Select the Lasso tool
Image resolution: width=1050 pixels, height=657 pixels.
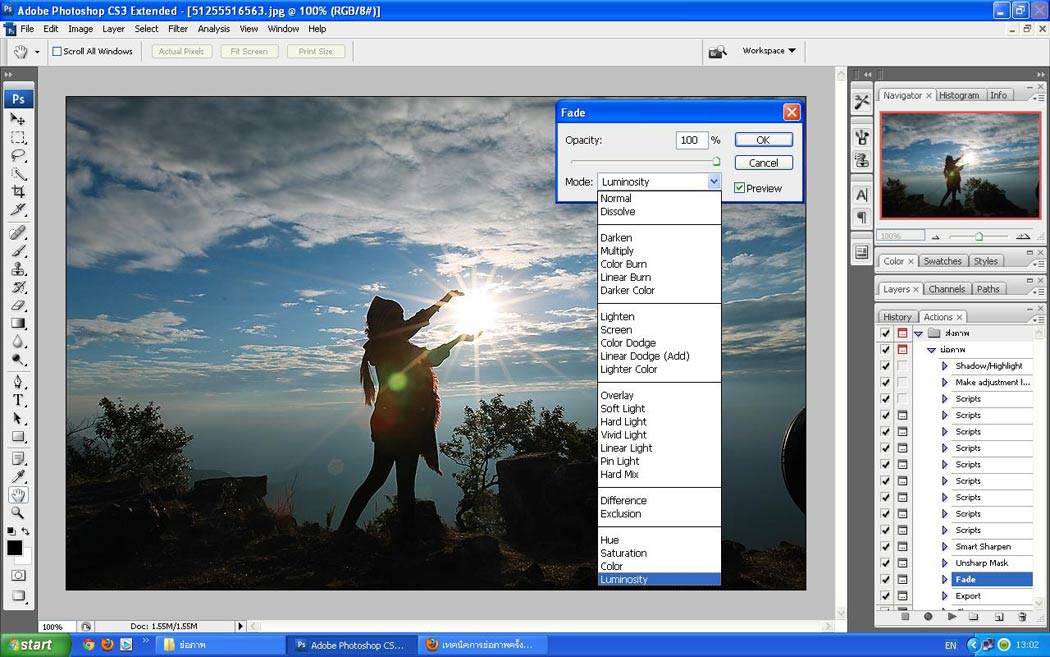pos(18,155)
